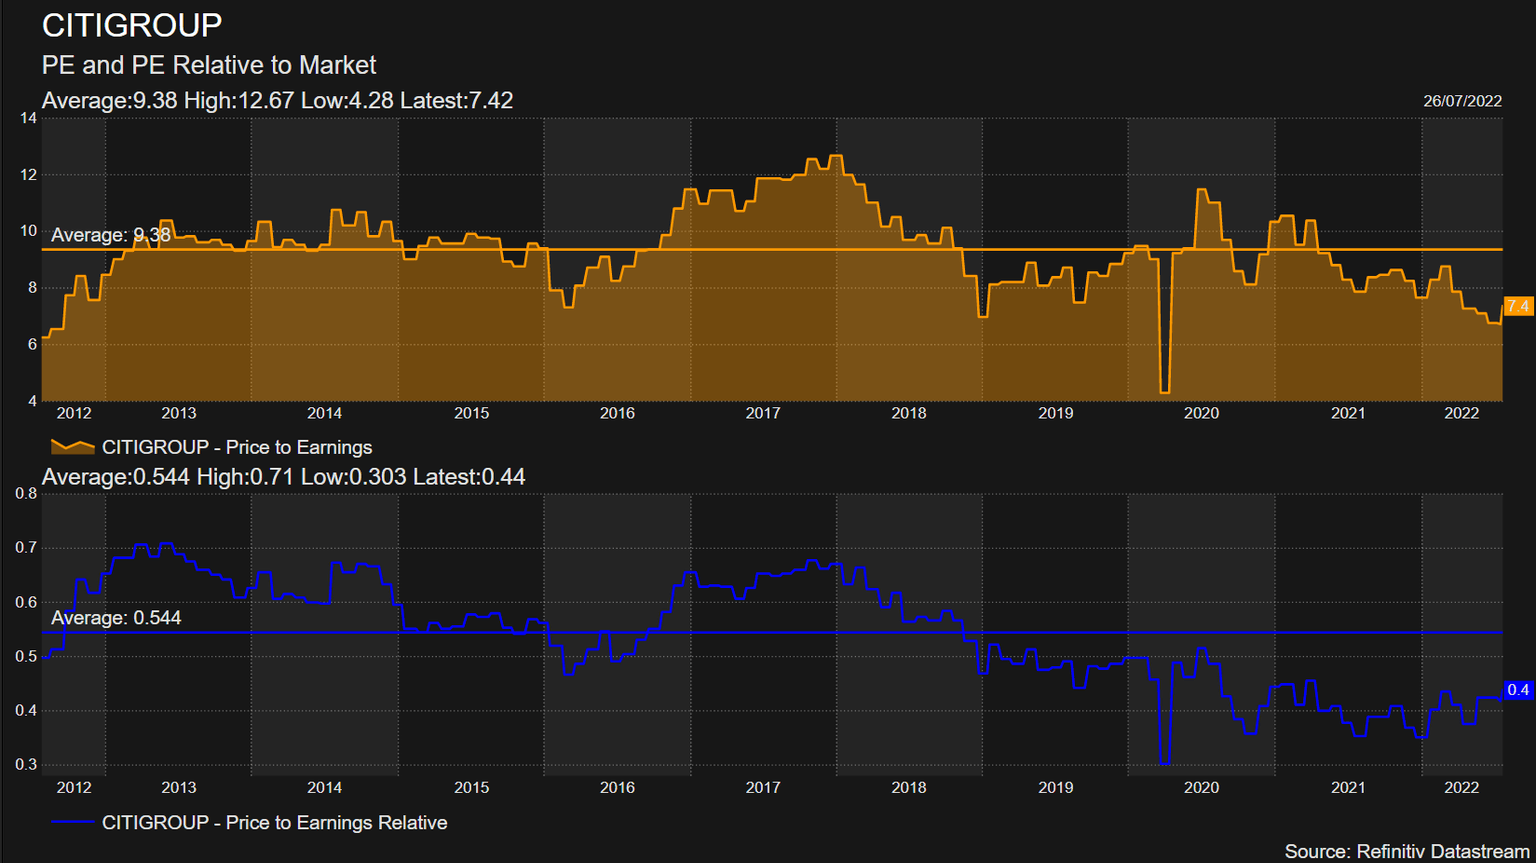The height and width of the screenshot is (863, 1536).
Task: Expand the 2022 axis label on top chart
Action: pos(1461,412)
